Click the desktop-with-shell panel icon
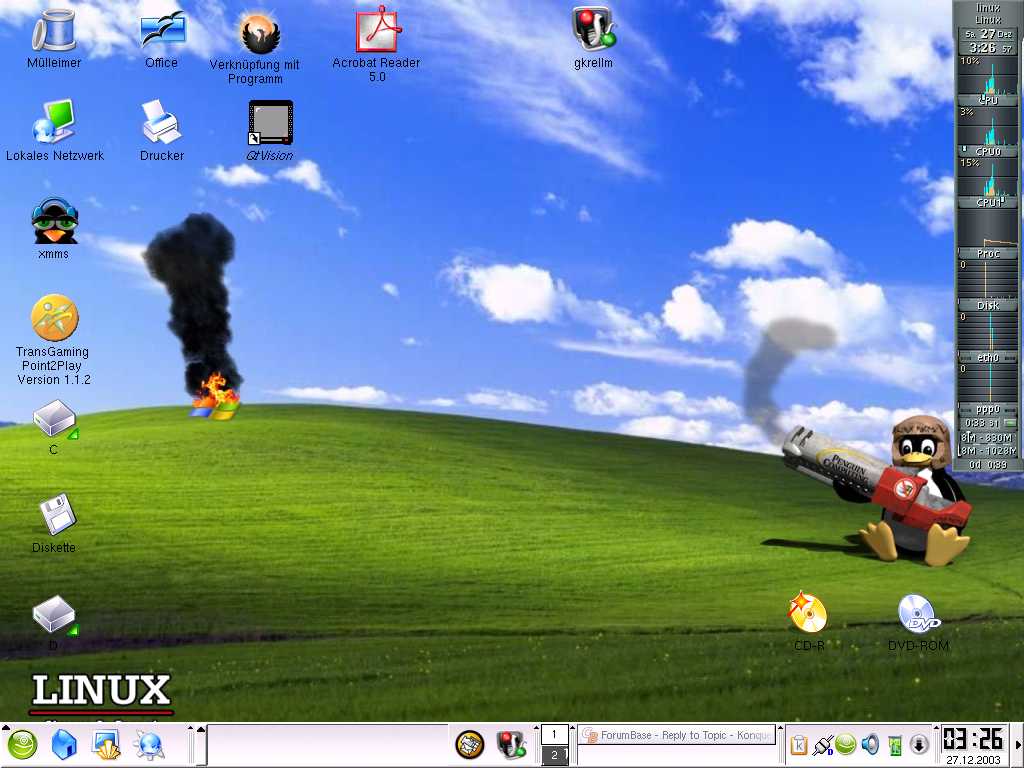This screenshot has width=1024, height=768. point(106,744)
